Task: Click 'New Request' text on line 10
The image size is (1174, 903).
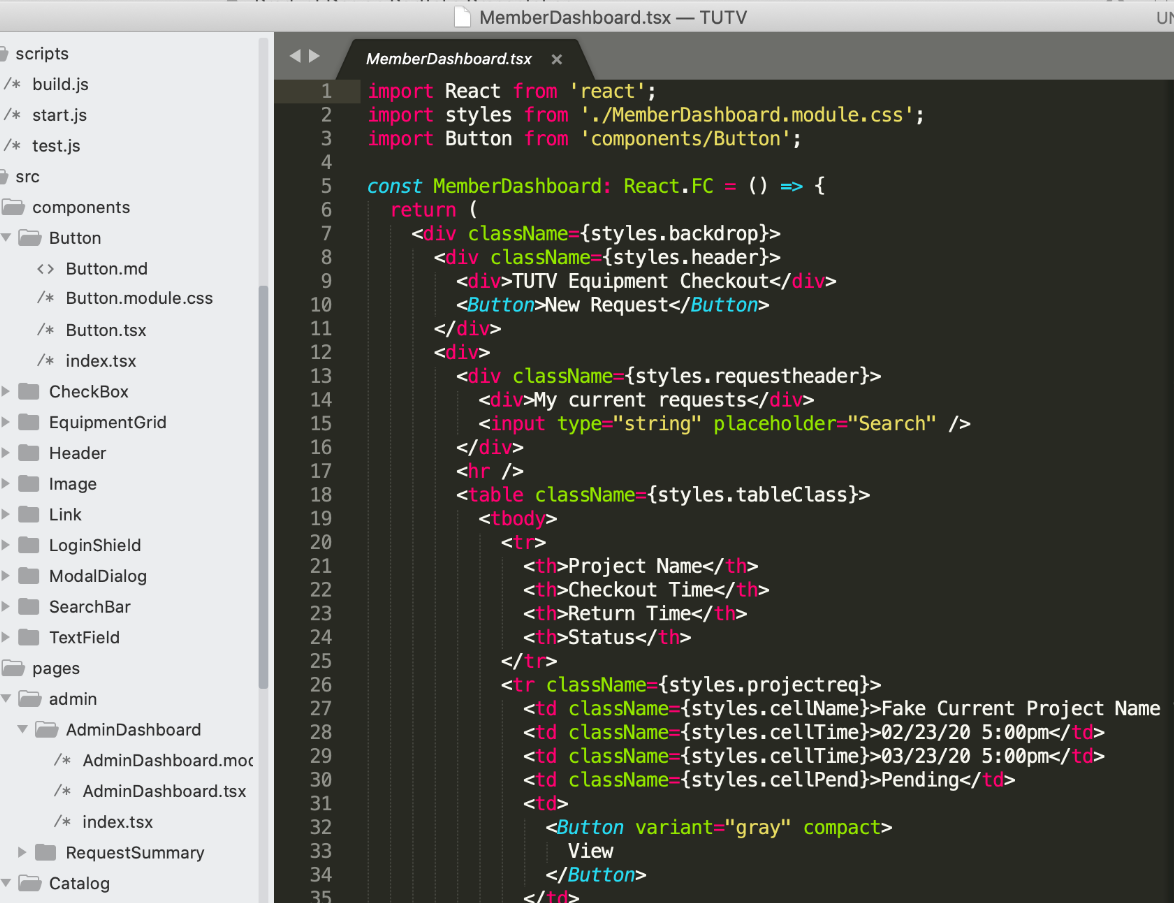Action: [x=606, y=305]
